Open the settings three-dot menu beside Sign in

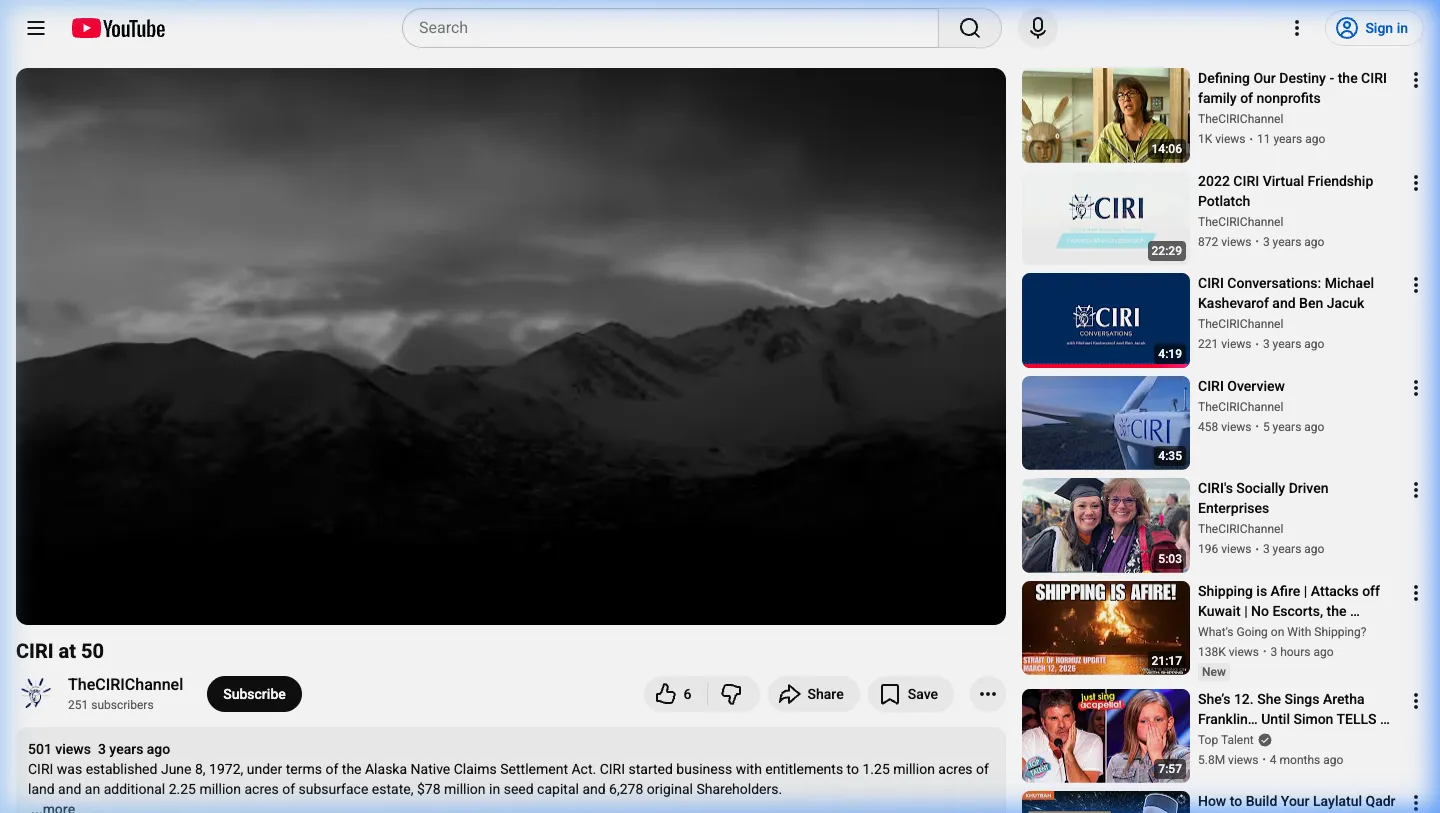[x=1297, y=28]
